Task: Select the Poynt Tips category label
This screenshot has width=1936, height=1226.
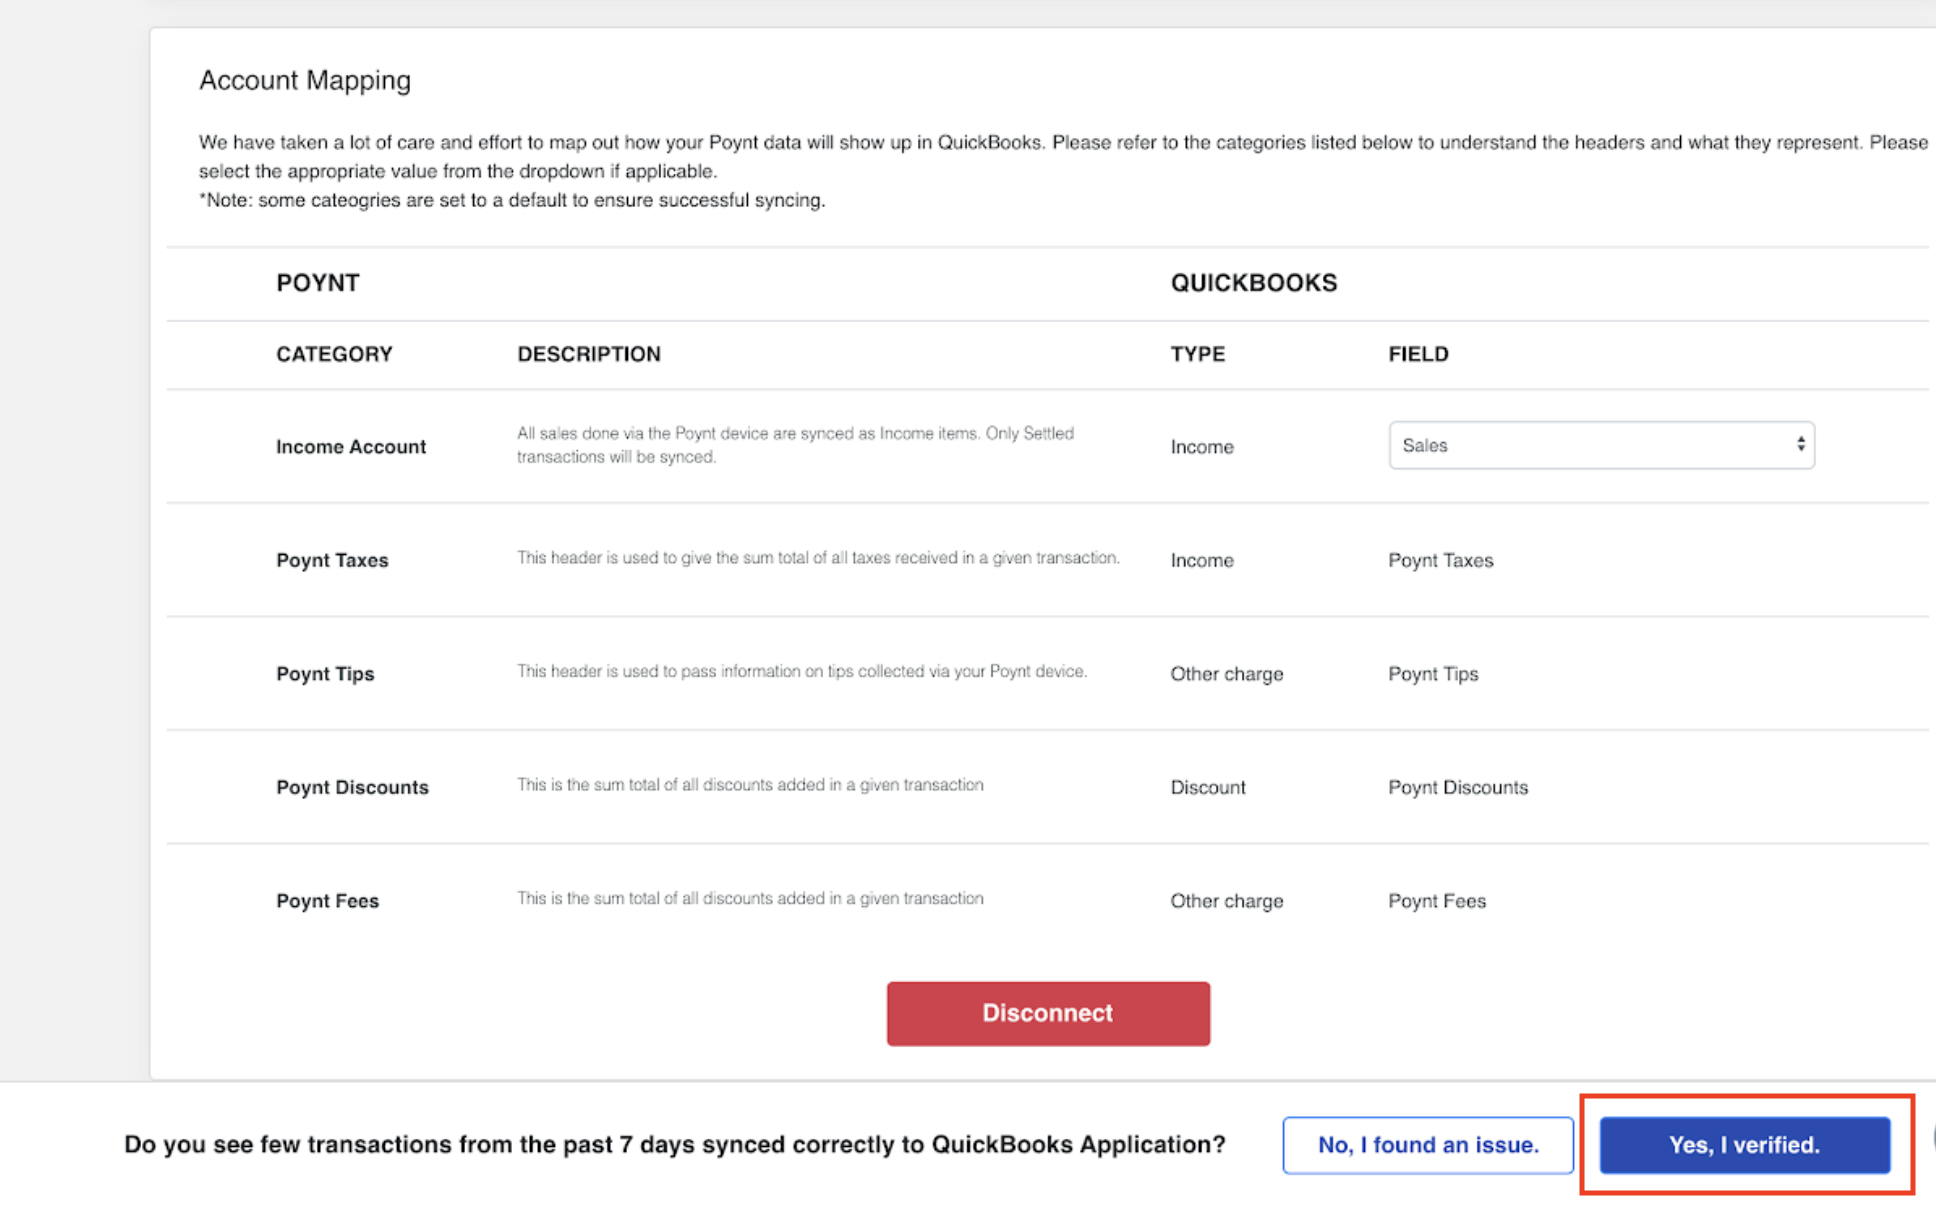Action: [x=325, y=674]
